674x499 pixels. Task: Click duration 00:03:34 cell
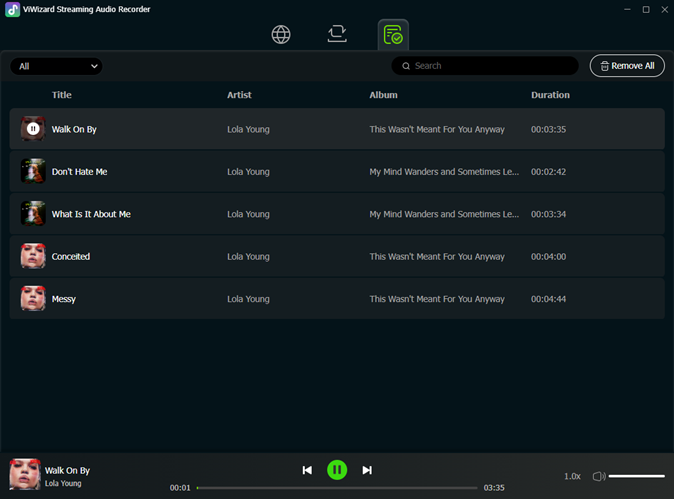click(548, 214)
